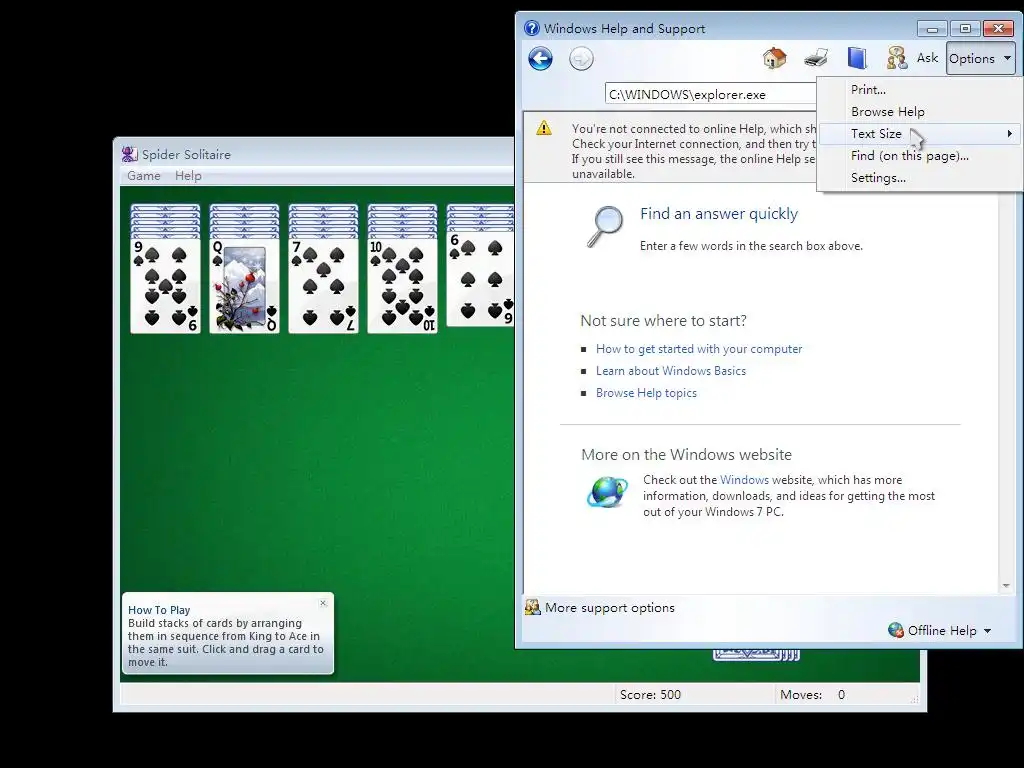Minimize the Help and Support window

932,29
